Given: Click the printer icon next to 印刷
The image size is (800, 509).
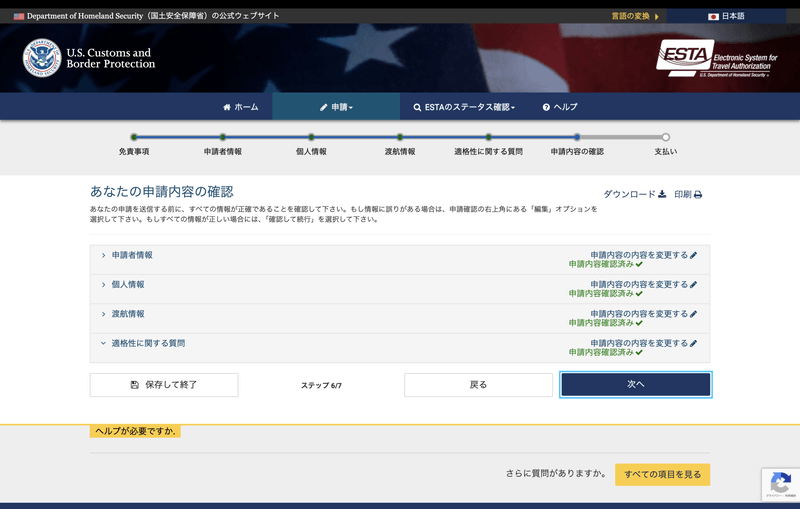Looking at the screenshot, I should click(x=698, y=194).
